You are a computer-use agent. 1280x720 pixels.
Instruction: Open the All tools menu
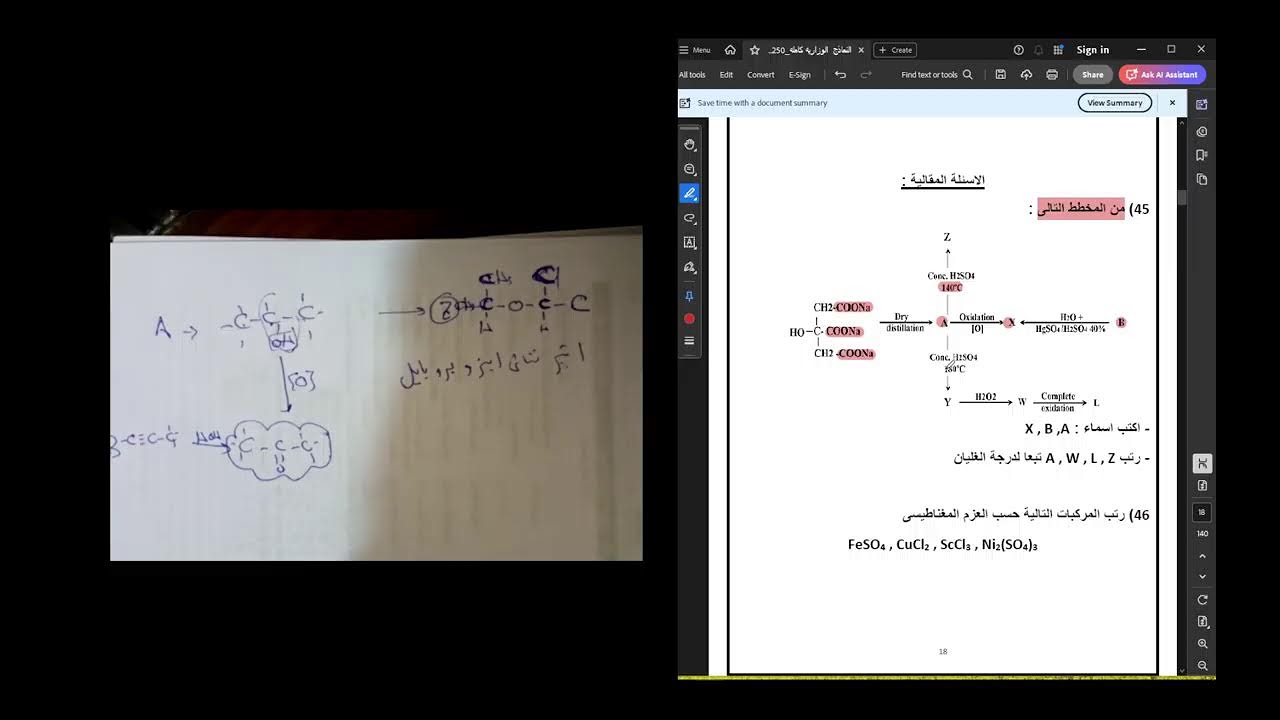click(x=692, y=75)
